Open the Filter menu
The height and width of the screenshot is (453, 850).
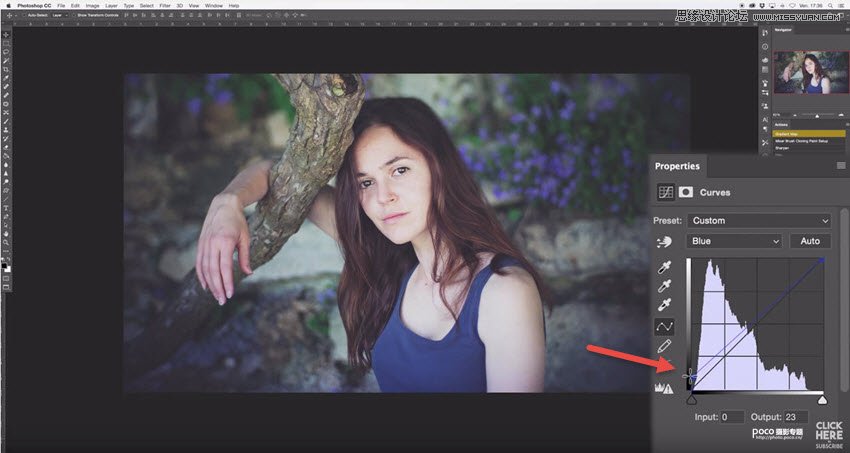click(164, 5)
